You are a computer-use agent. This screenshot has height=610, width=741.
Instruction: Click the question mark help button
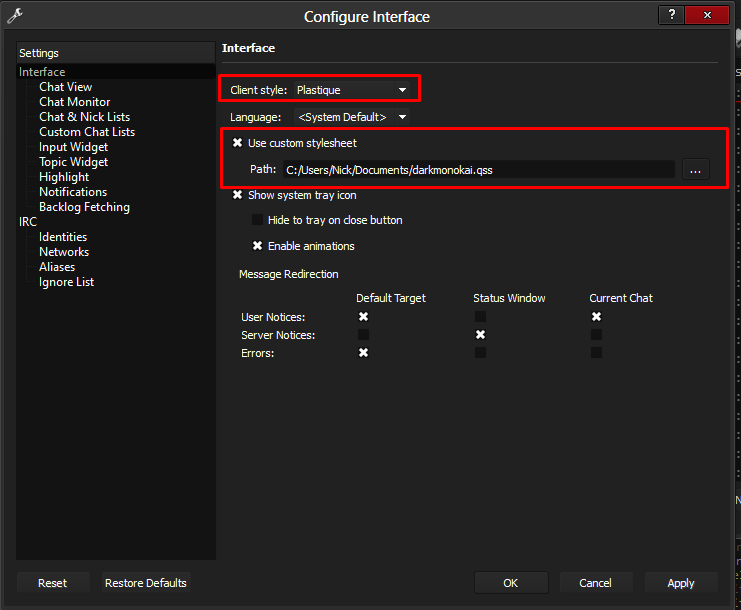point(674,15)
